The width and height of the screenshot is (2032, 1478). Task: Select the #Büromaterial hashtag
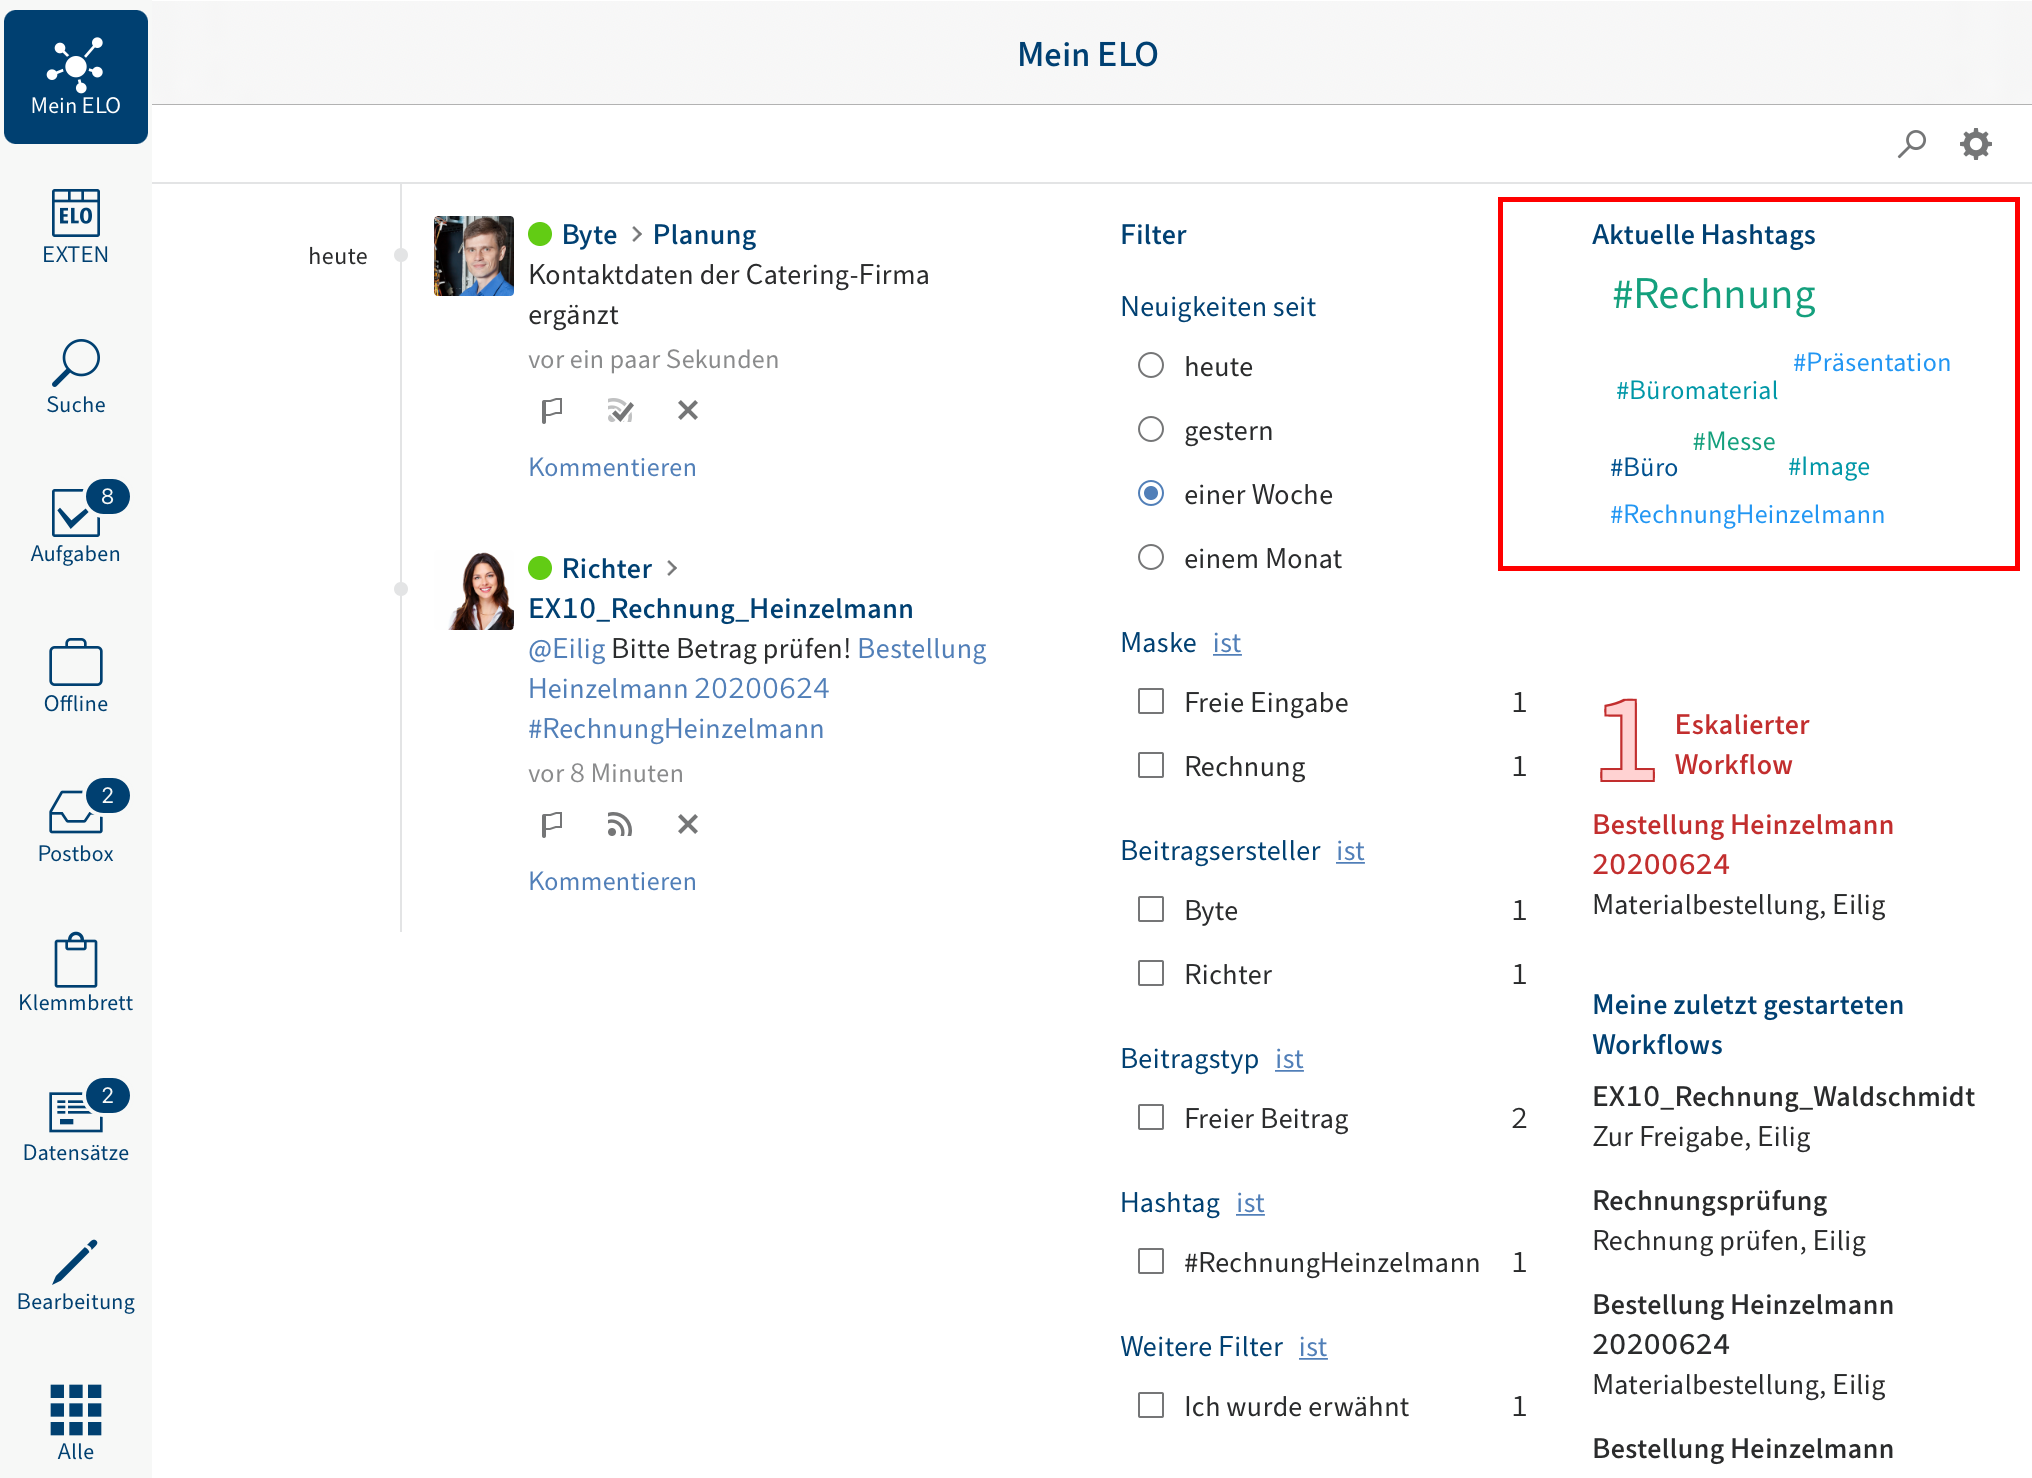point(1697,390)
